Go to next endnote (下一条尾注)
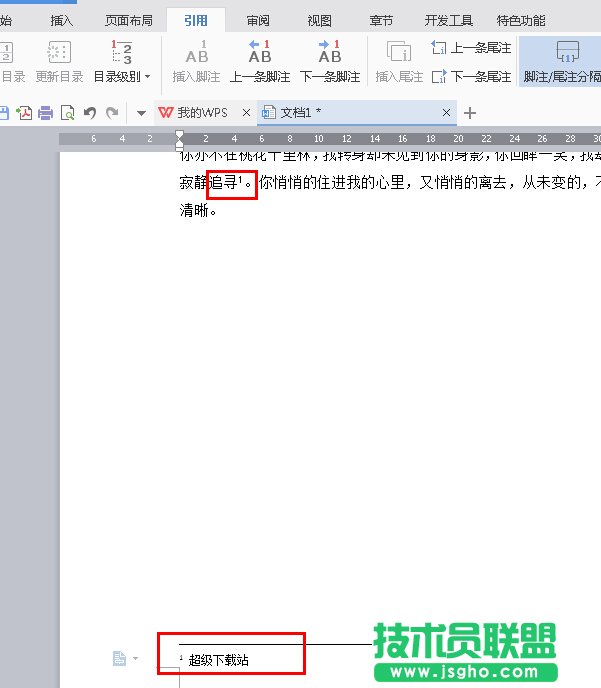601x688 pixels. pyautogui.click(x=471, y=76)
